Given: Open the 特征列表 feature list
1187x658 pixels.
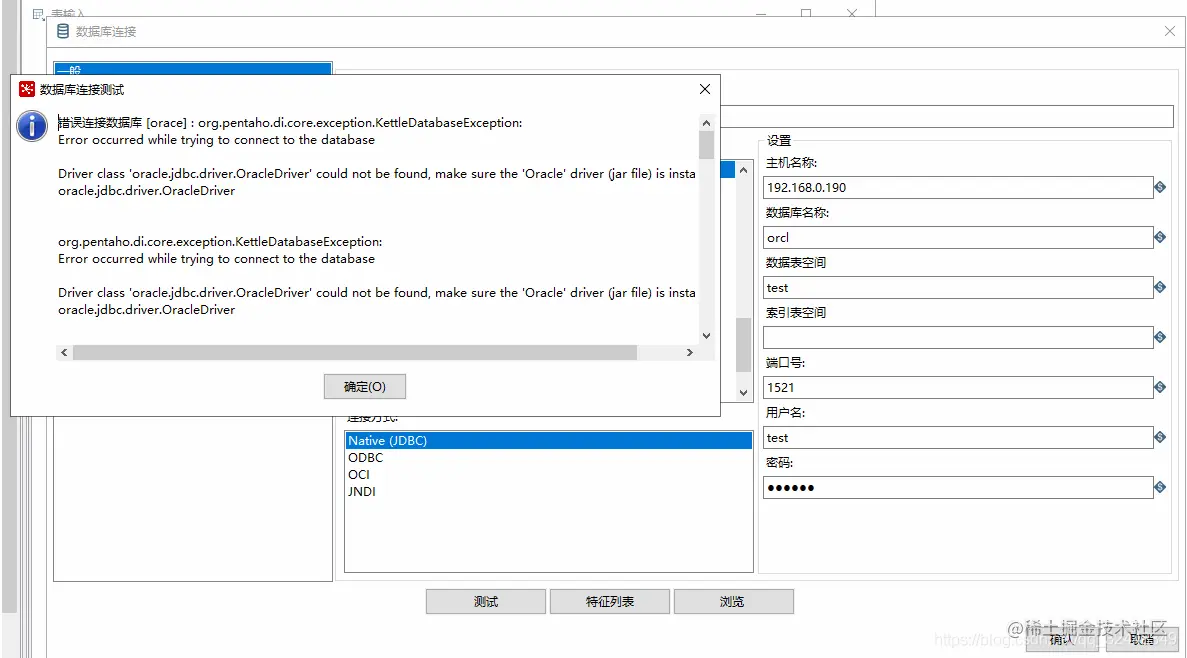Looking at the screenshot, I should (610, 601).
